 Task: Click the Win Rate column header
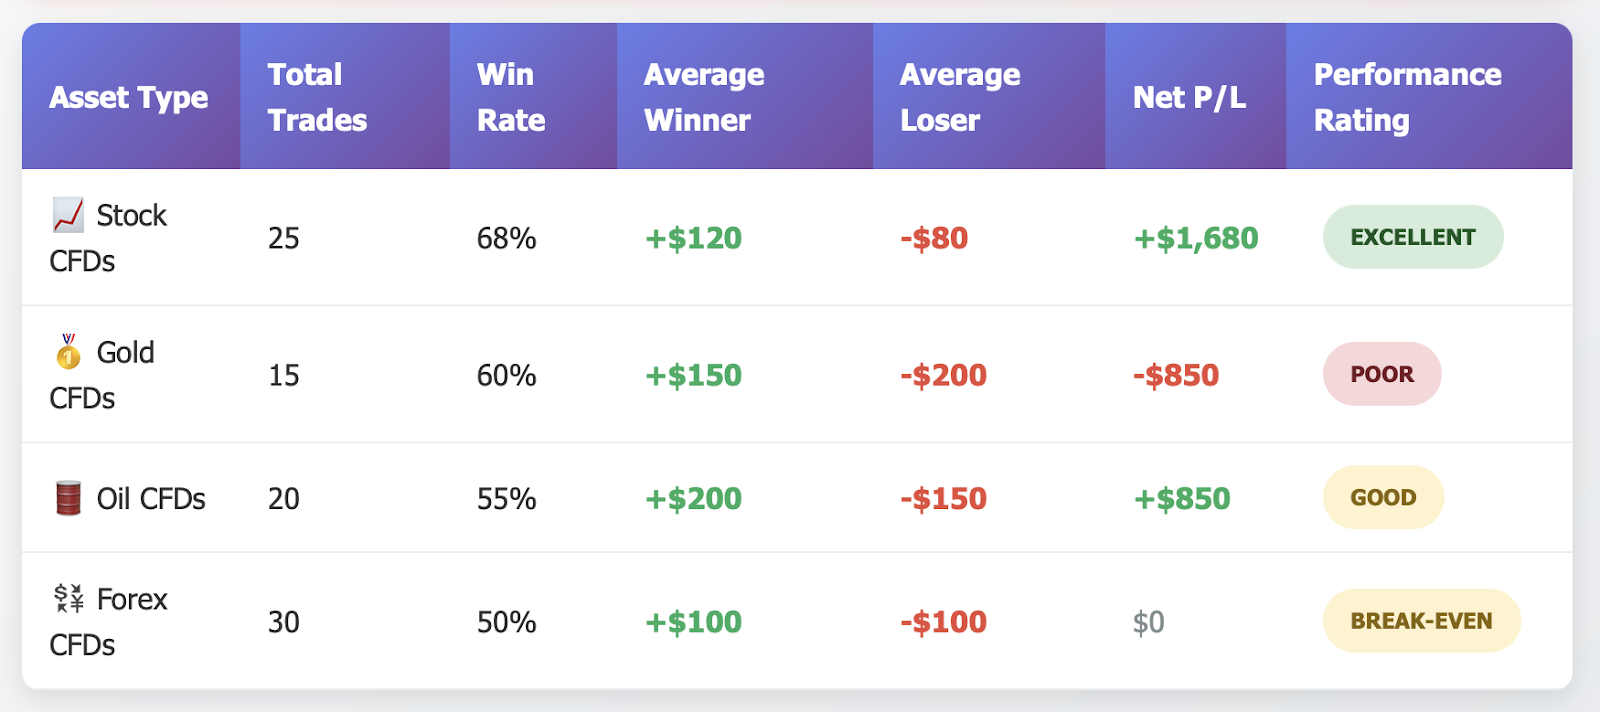coord(511,97)
